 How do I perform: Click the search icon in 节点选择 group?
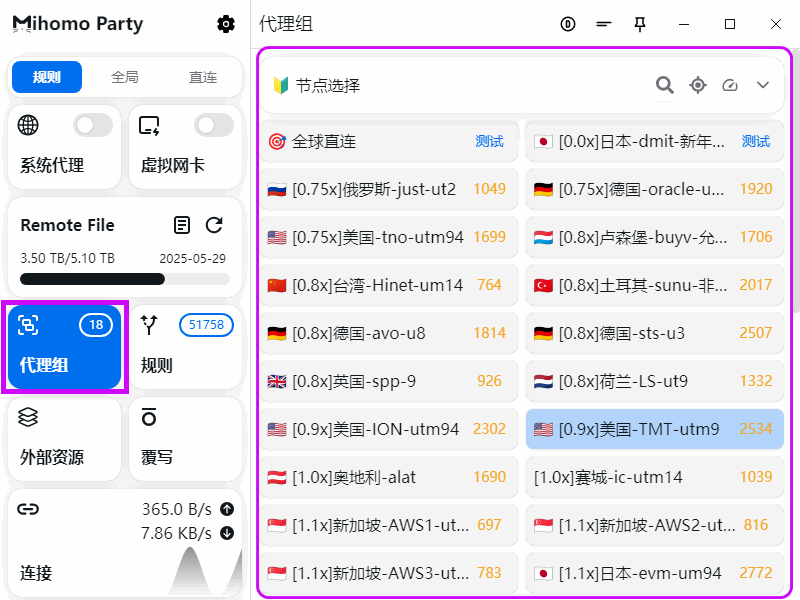[x=664, y=85]
